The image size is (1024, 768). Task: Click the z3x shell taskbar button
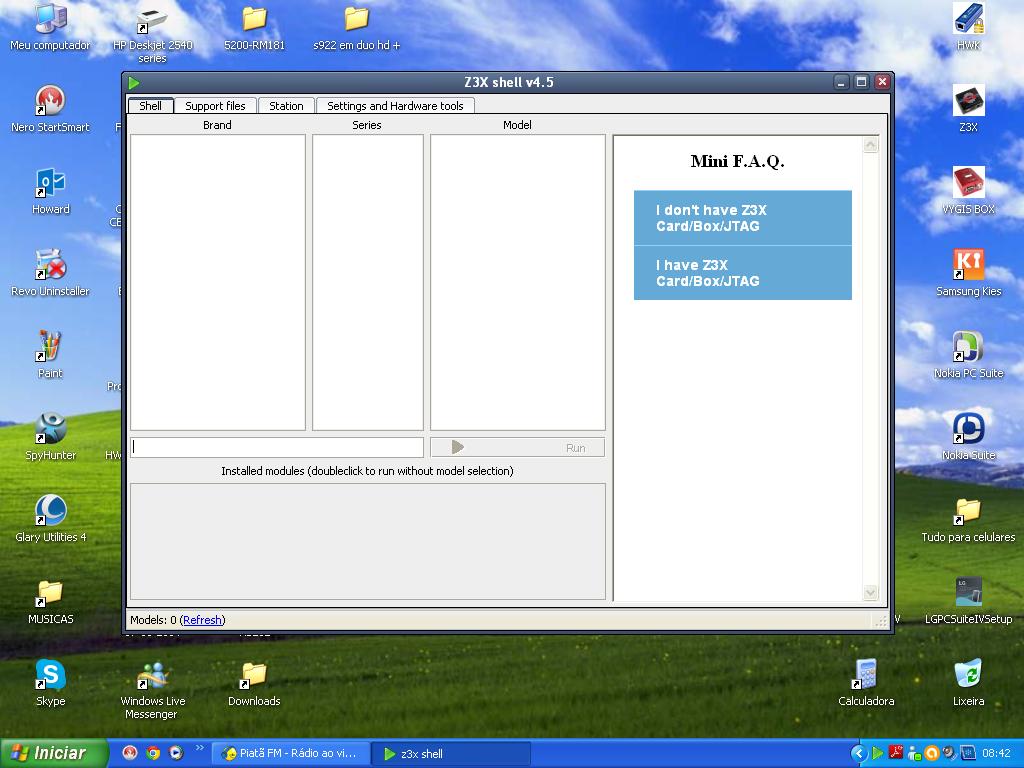(451, 754)
